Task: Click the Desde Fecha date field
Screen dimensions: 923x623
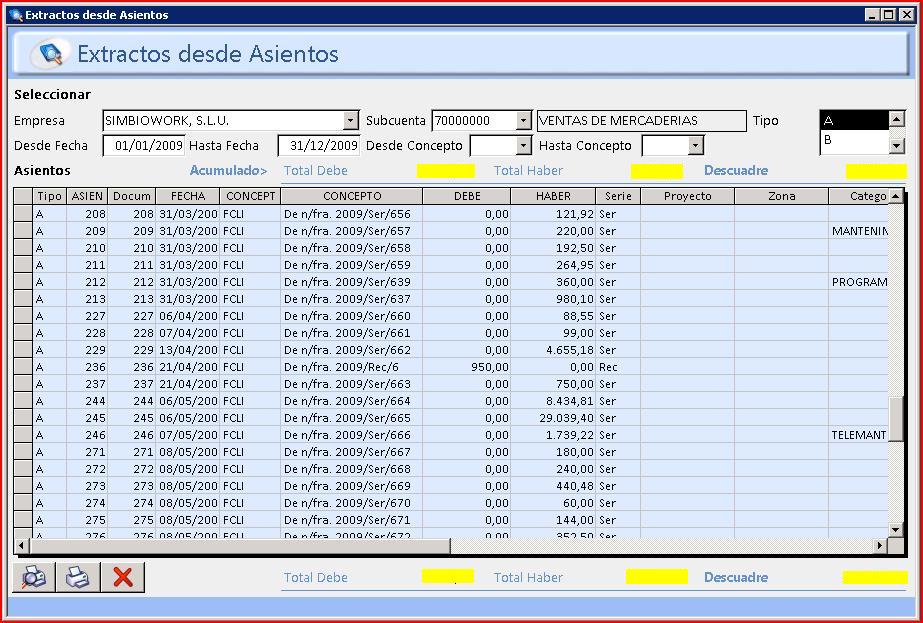Action: click(x=144, y=145)
